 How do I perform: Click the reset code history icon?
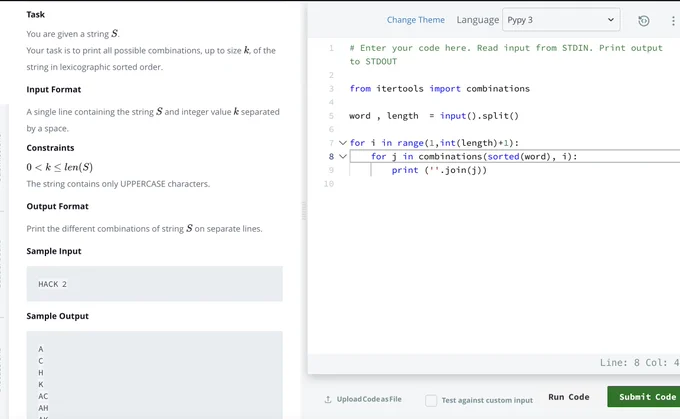pyautogui.click(x=644, y=20)
